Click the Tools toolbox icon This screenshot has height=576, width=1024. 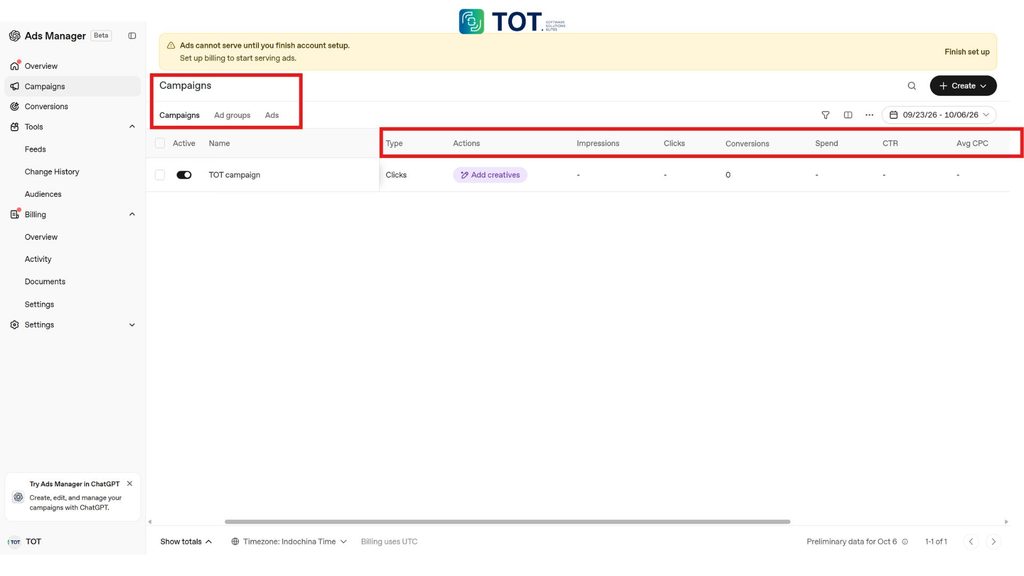pyautogui.click(x=14, y=127)
